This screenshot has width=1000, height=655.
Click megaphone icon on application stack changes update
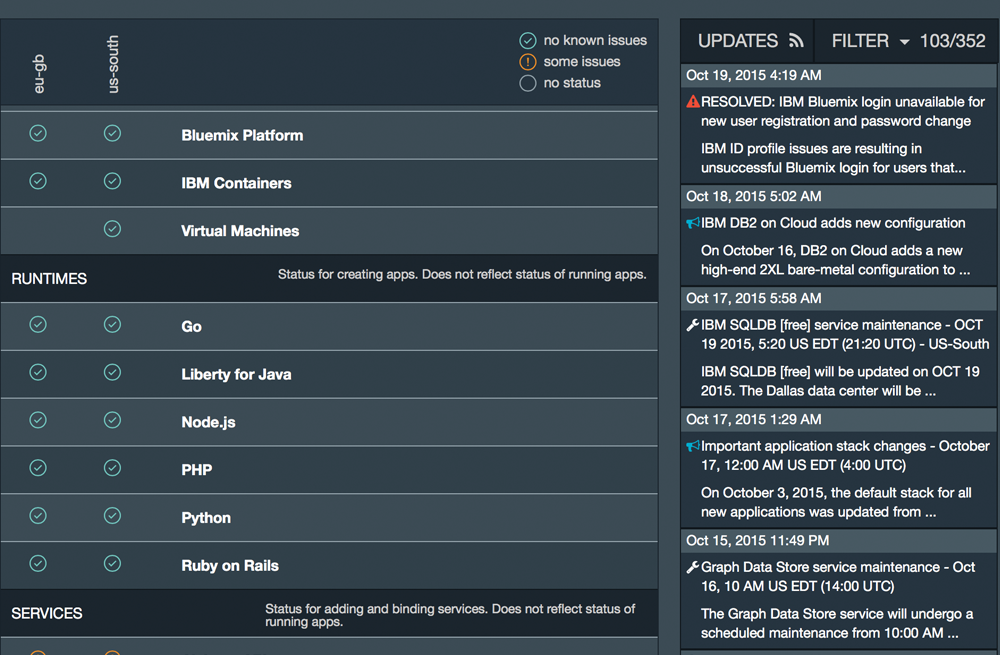693,446
